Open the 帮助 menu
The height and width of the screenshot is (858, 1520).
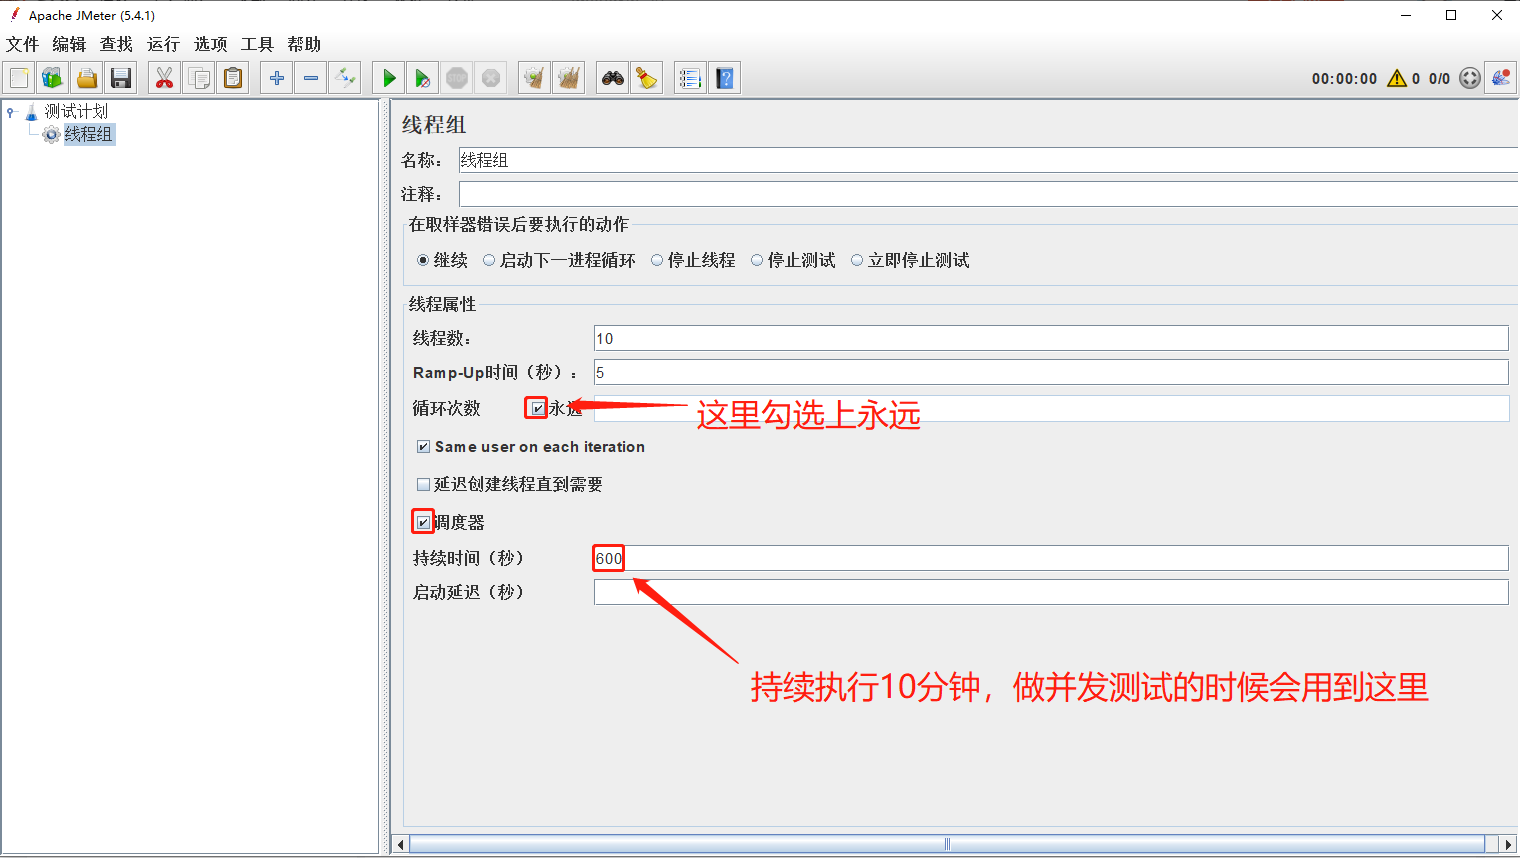click(304, 44)
